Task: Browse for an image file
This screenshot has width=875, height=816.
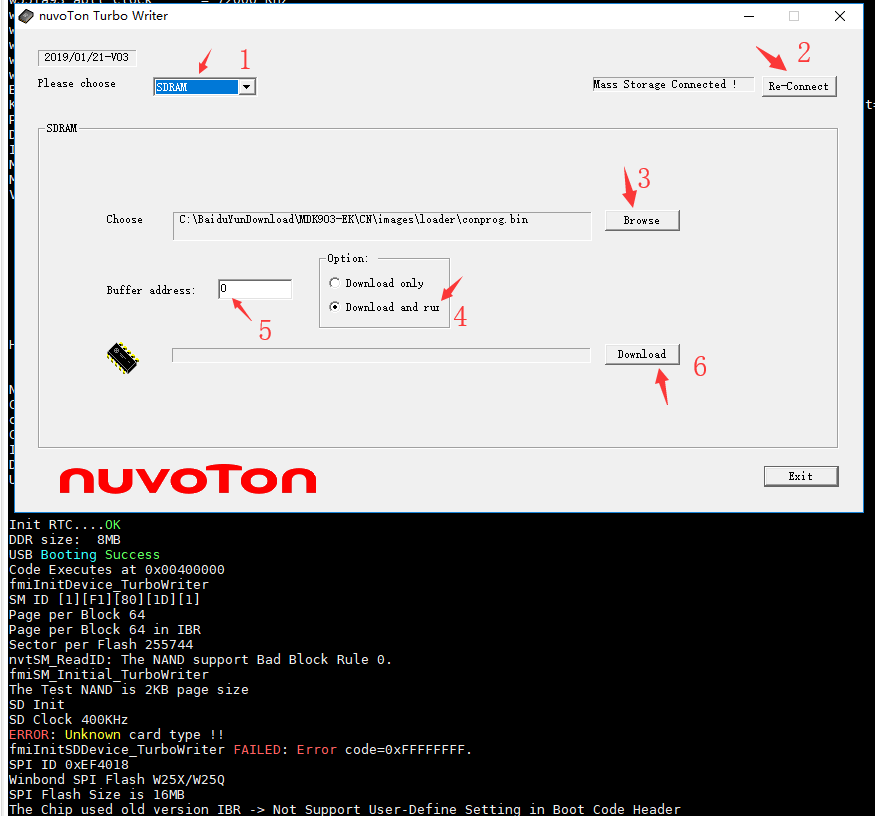Action: coord(642,220)
